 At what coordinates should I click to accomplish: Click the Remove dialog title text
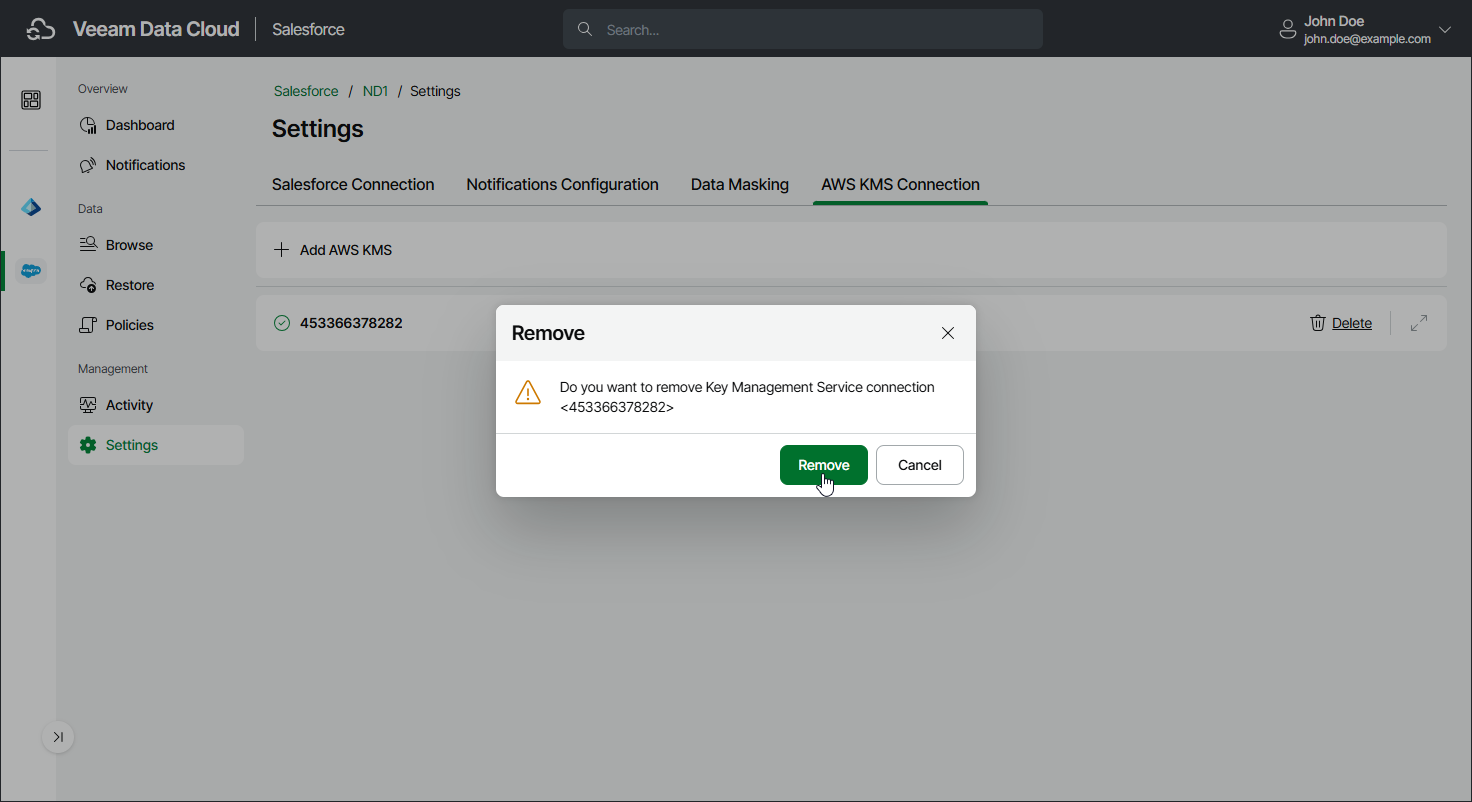[x=548, y=333]
